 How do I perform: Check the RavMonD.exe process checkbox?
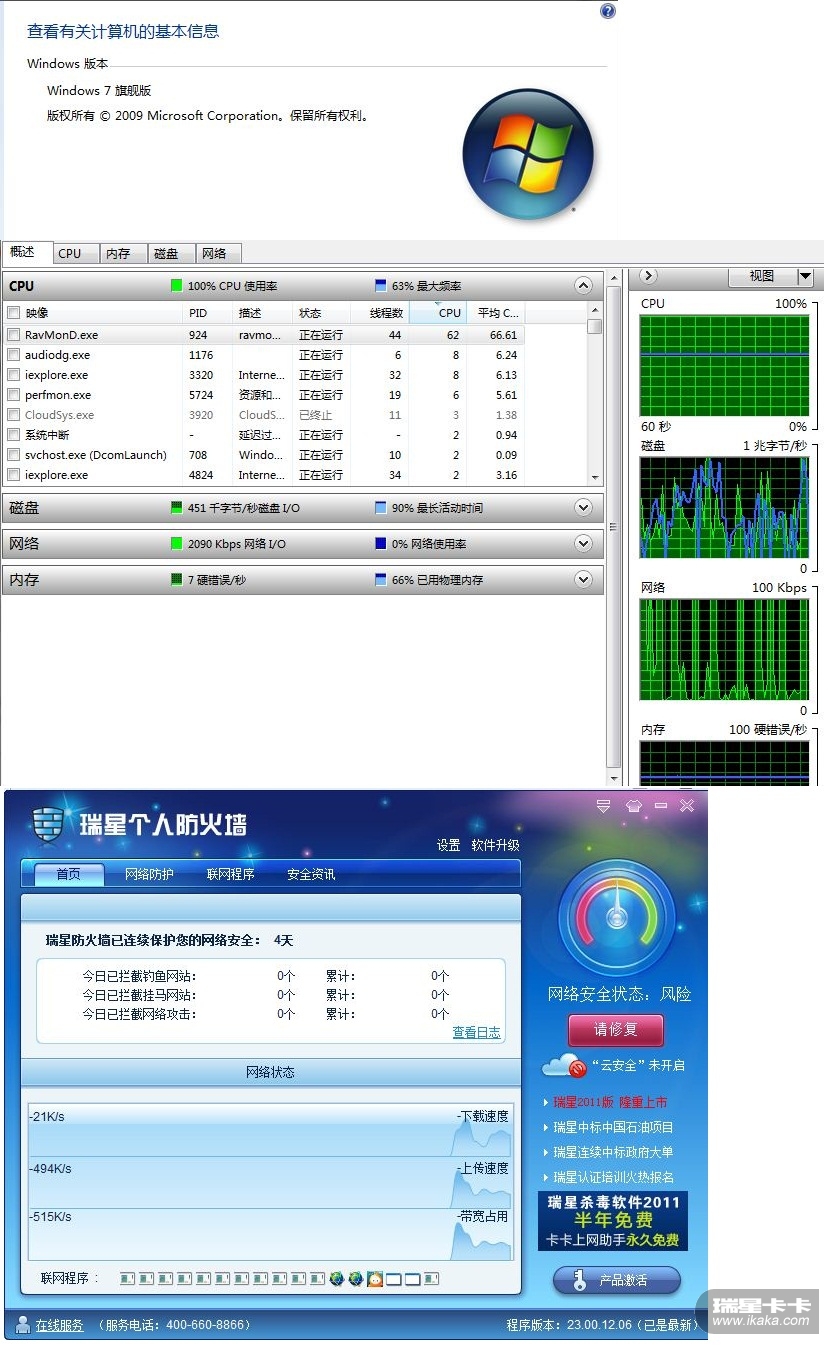coord(13,335)
